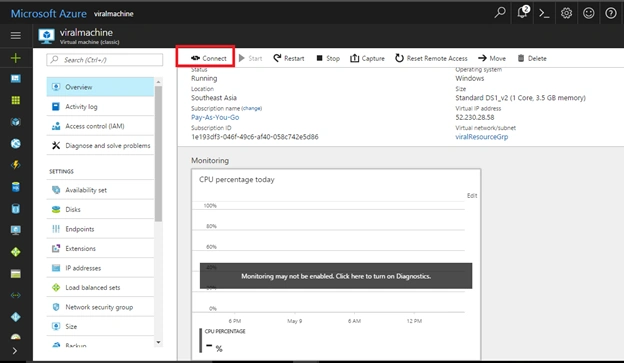Image resolution: width=624 pixels, height=363 pixels.
Task: Click the Subscription ID value
Action: coord(255,137)
